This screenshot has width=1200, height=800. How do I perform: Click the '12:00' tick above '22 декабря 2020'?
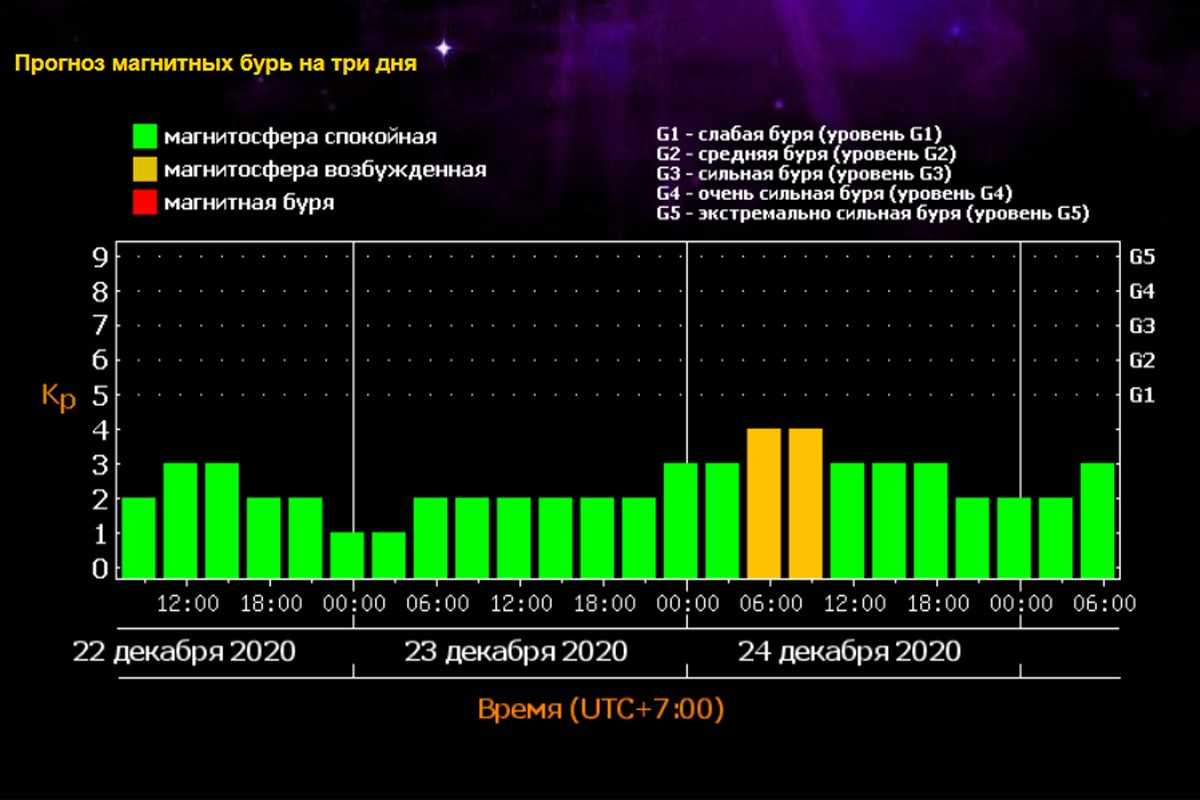(188, 604)
